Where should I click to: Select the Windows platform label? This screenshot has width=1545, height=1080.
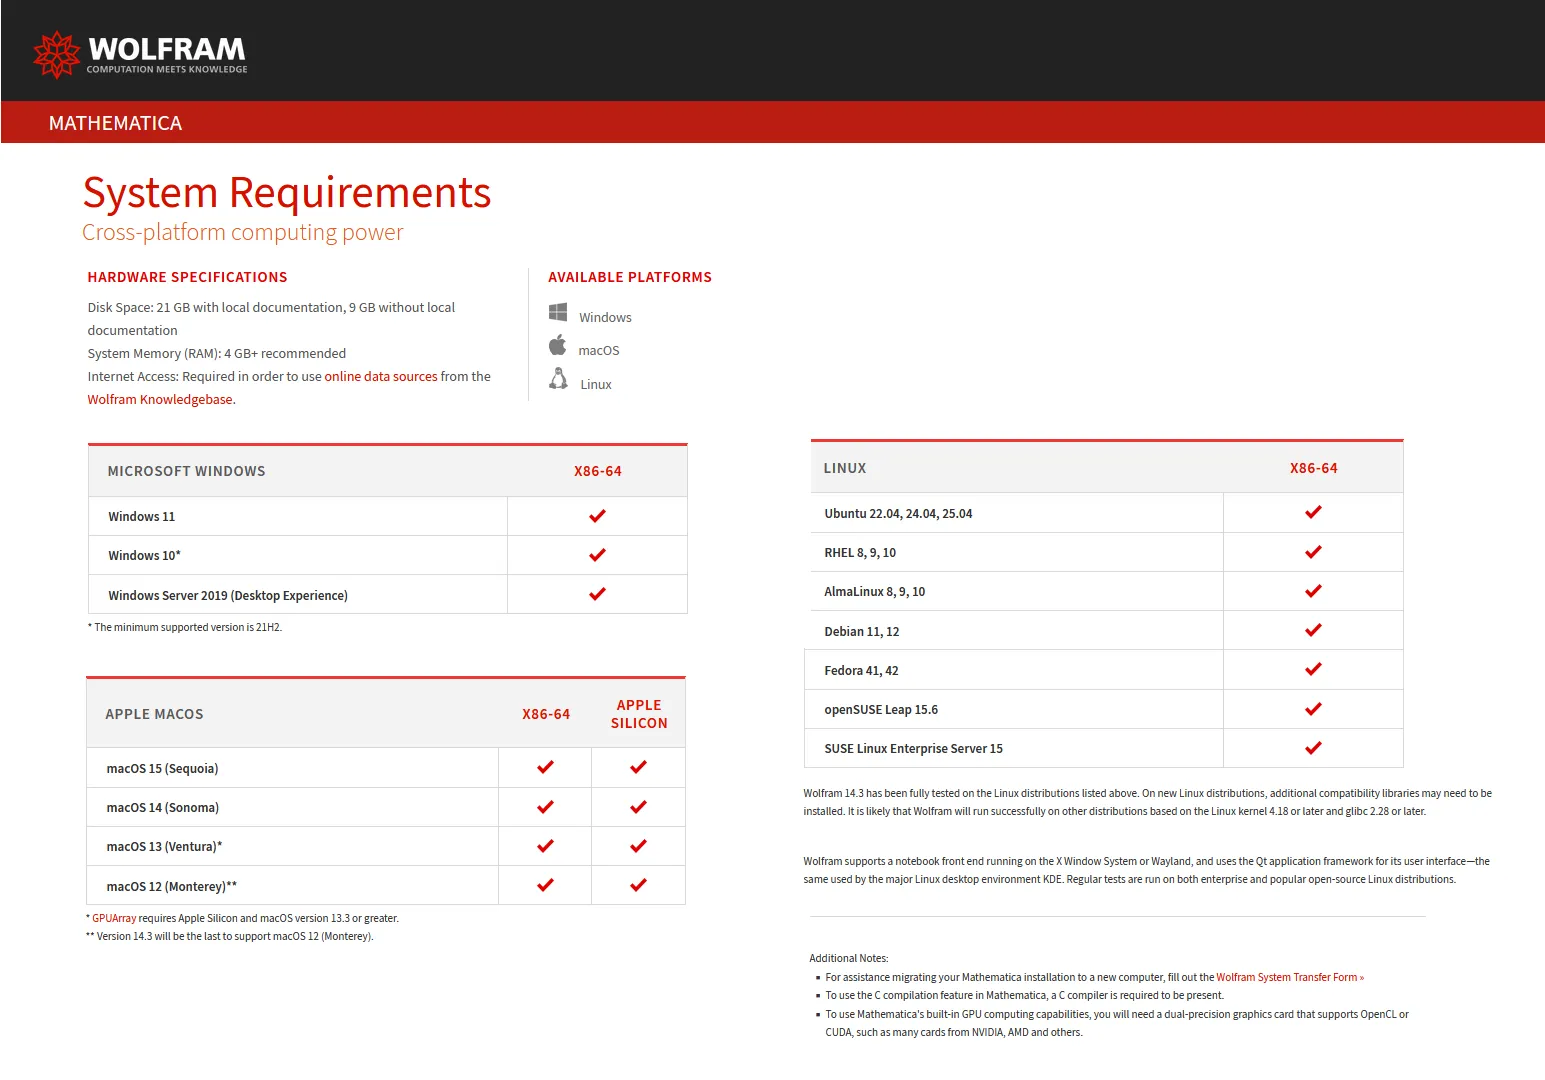605,317
